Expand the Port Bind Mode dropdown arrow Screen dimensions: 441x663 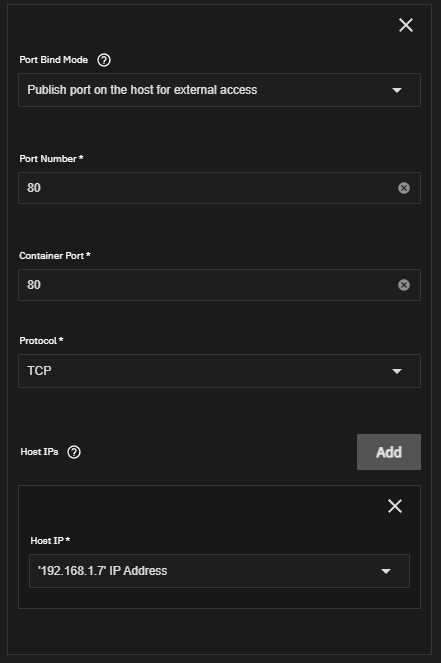click(x=397, y=90)
